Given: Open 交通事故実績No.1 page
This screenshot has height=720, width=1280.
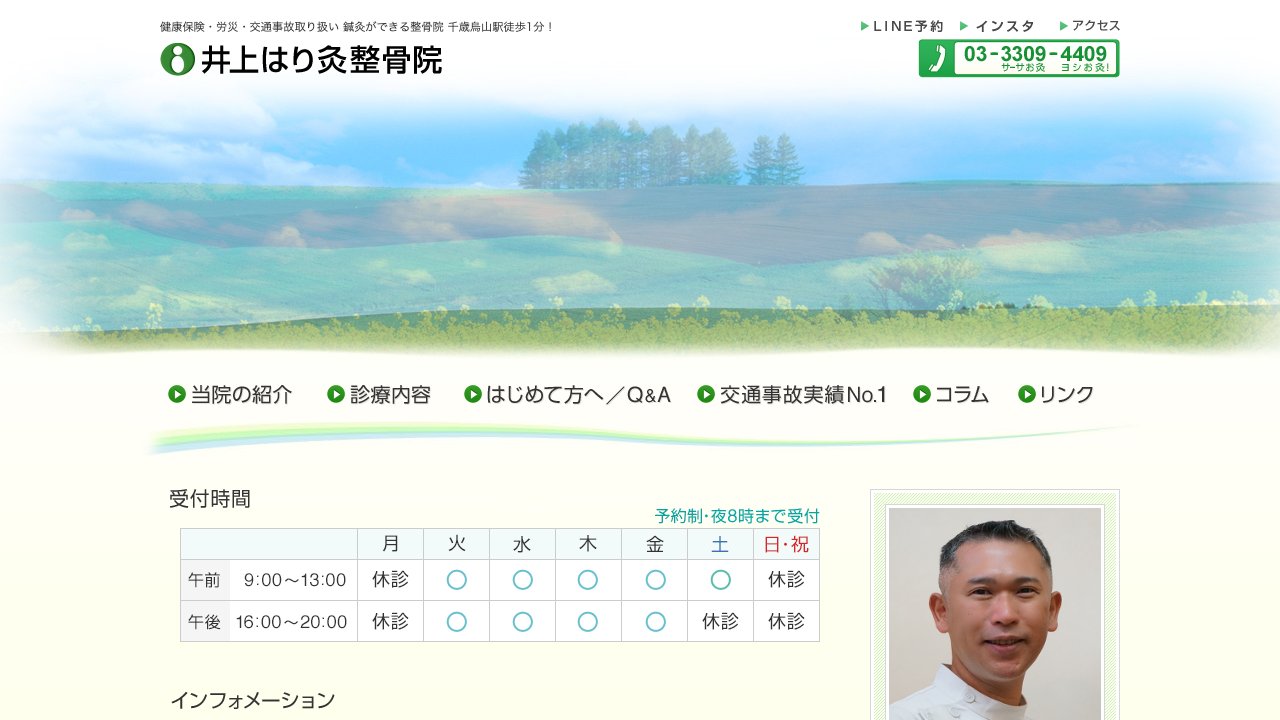Looking at the screenshot, I should [800, 394].
